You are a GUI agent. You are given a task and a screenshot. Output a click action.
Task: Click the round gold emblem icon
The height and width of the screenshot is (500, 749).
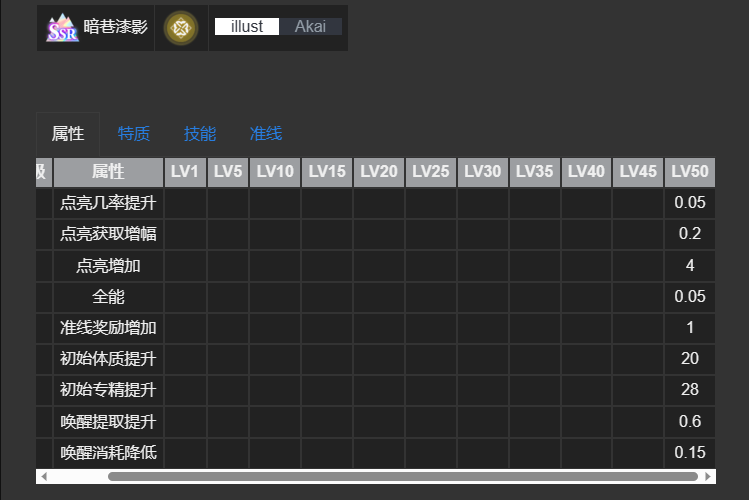181,28
